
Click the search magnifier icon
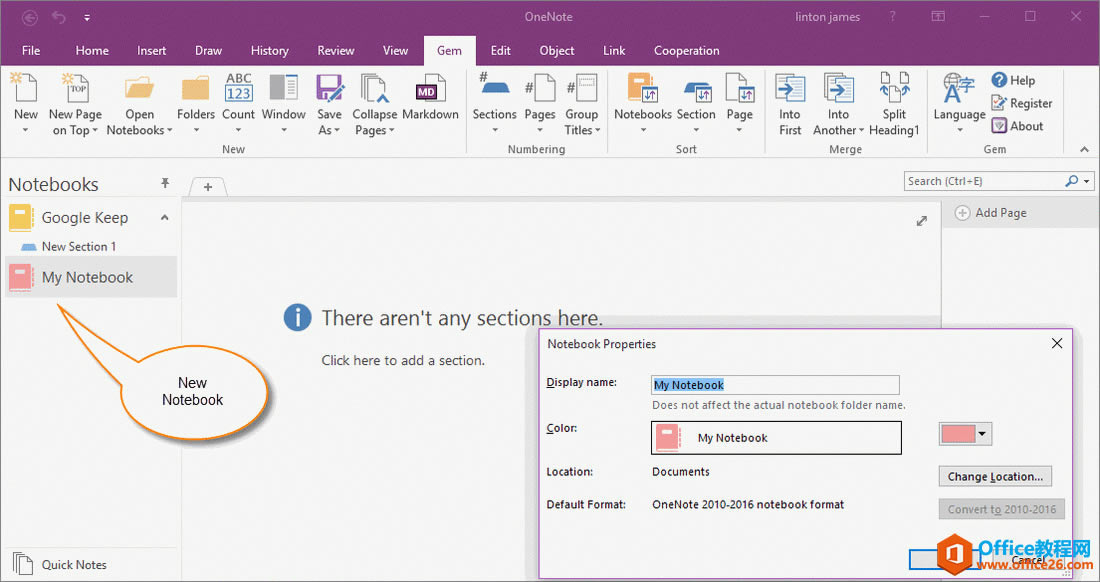pos(1071,181)
